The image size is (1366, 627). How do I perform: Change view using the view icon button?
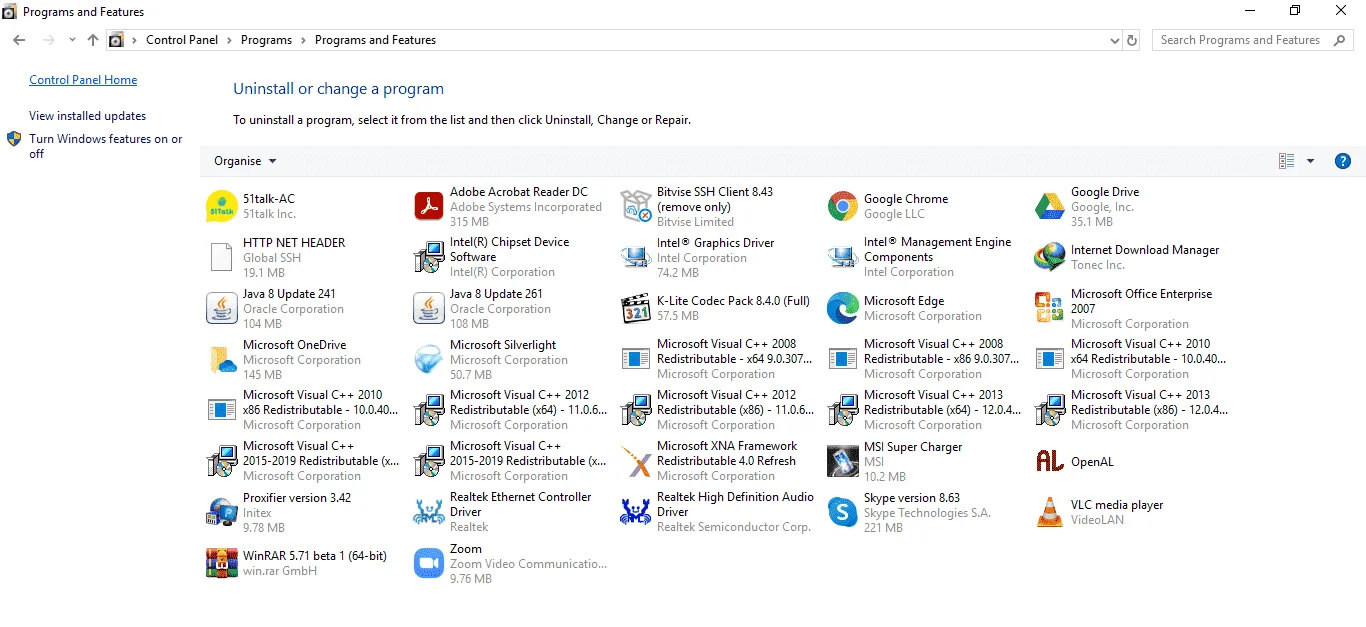1287,161
